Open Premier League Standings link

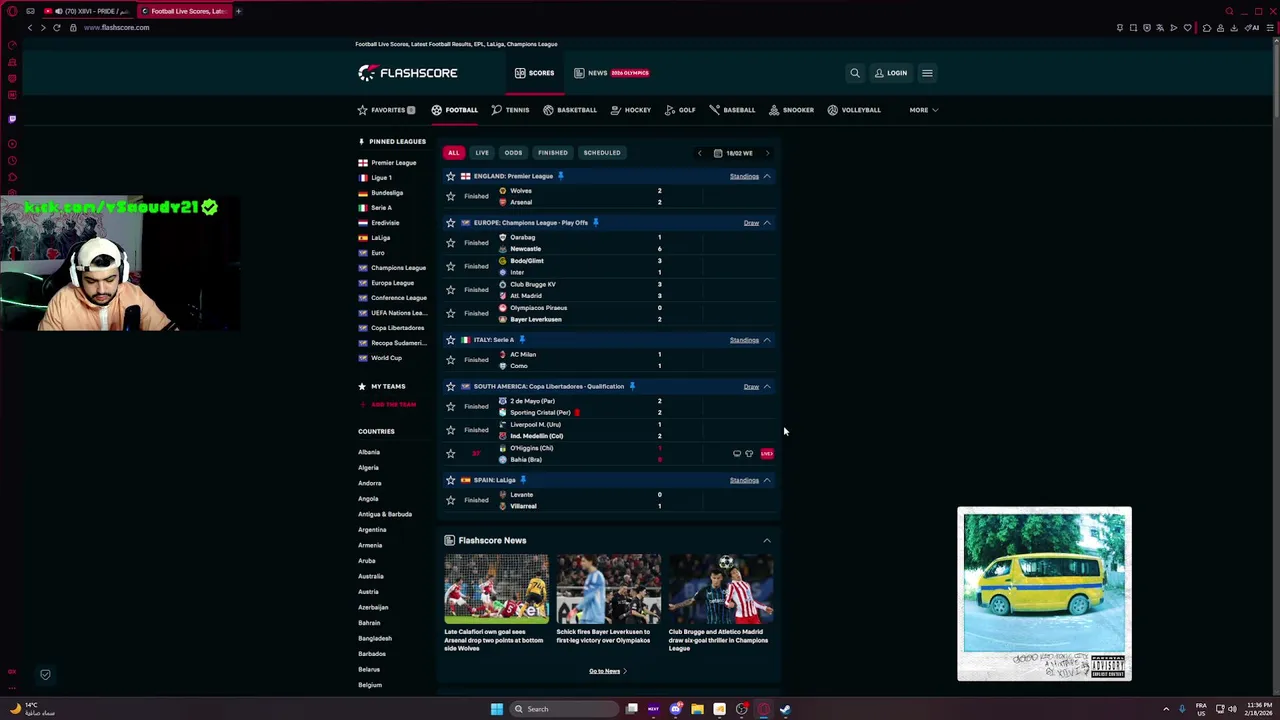744,176
